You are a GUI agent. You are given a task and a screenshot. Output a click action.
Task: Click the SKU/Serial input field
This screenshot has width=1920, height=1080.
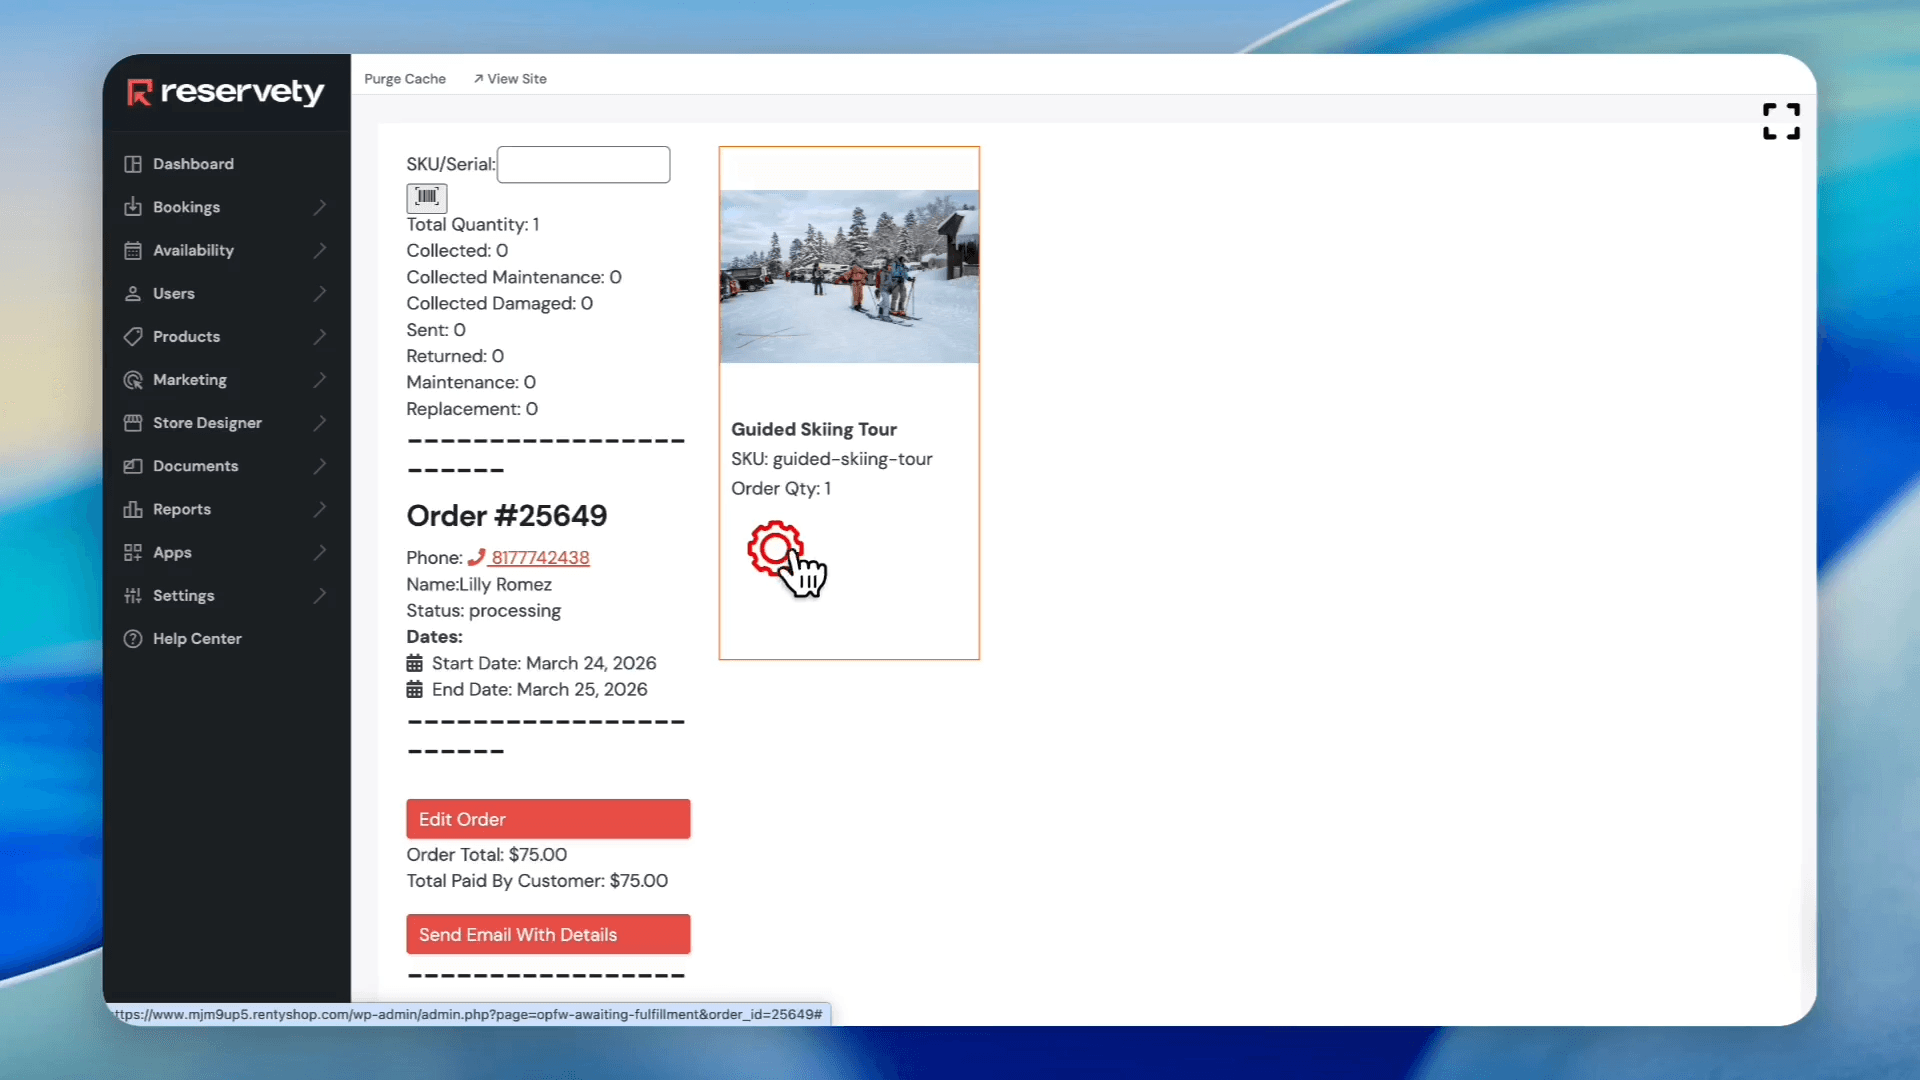(584, 165)
